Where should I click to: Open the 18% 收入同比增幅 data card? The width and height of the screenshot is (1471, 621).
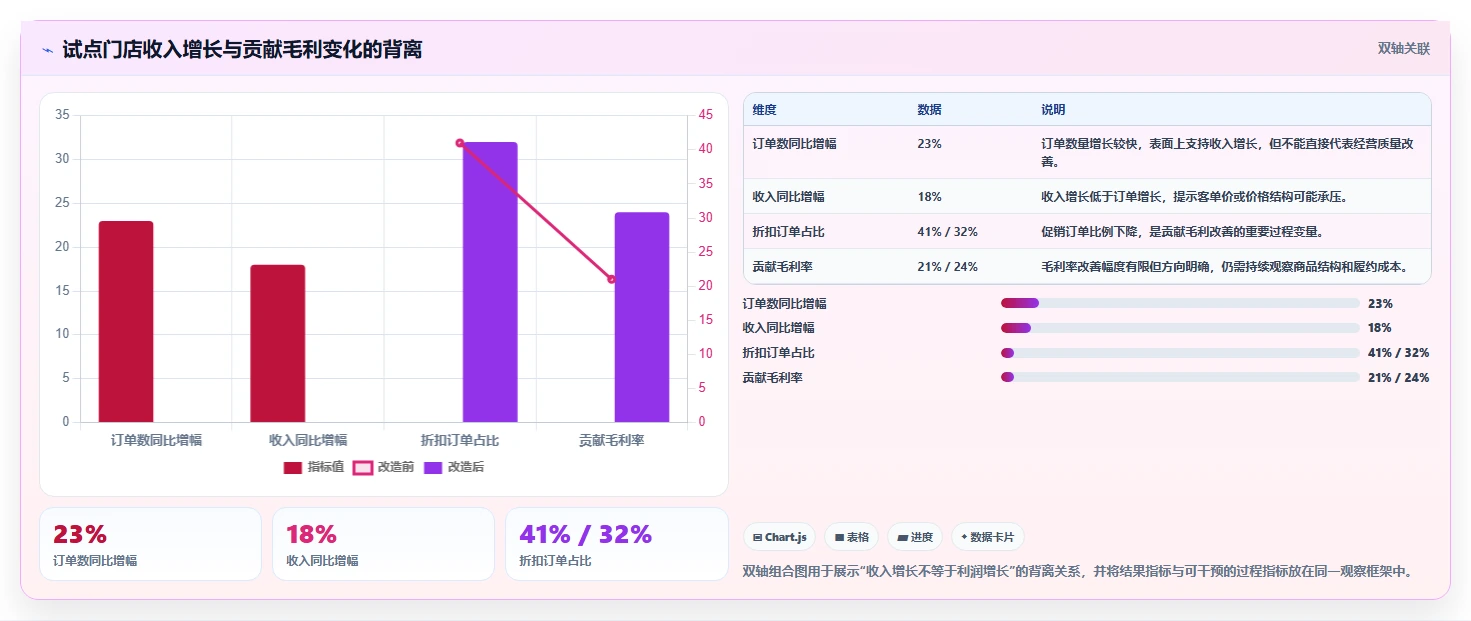click(383, 544)
